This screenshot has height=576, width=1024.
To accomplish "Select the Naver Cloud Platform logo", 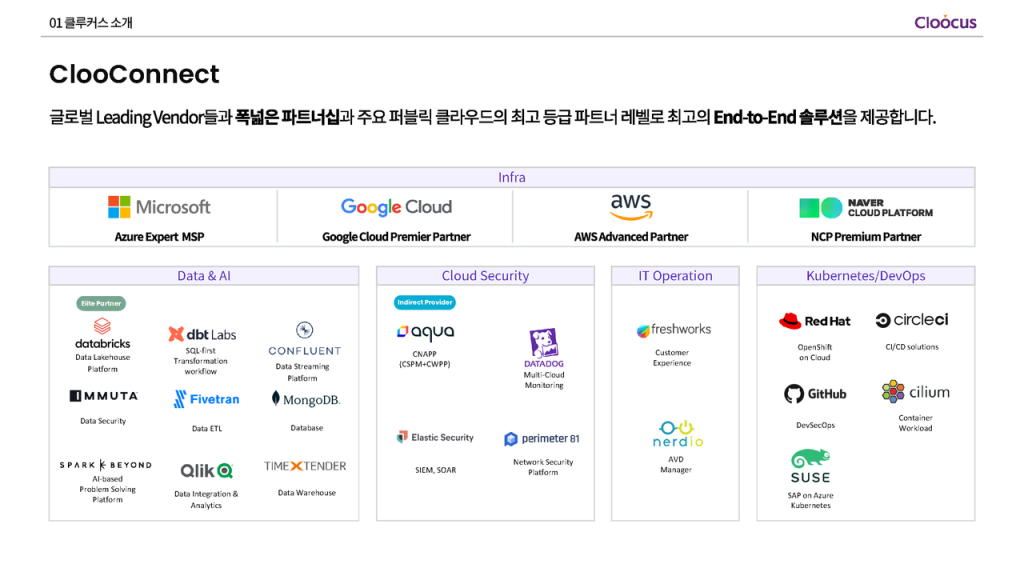I will click(866, 208).
